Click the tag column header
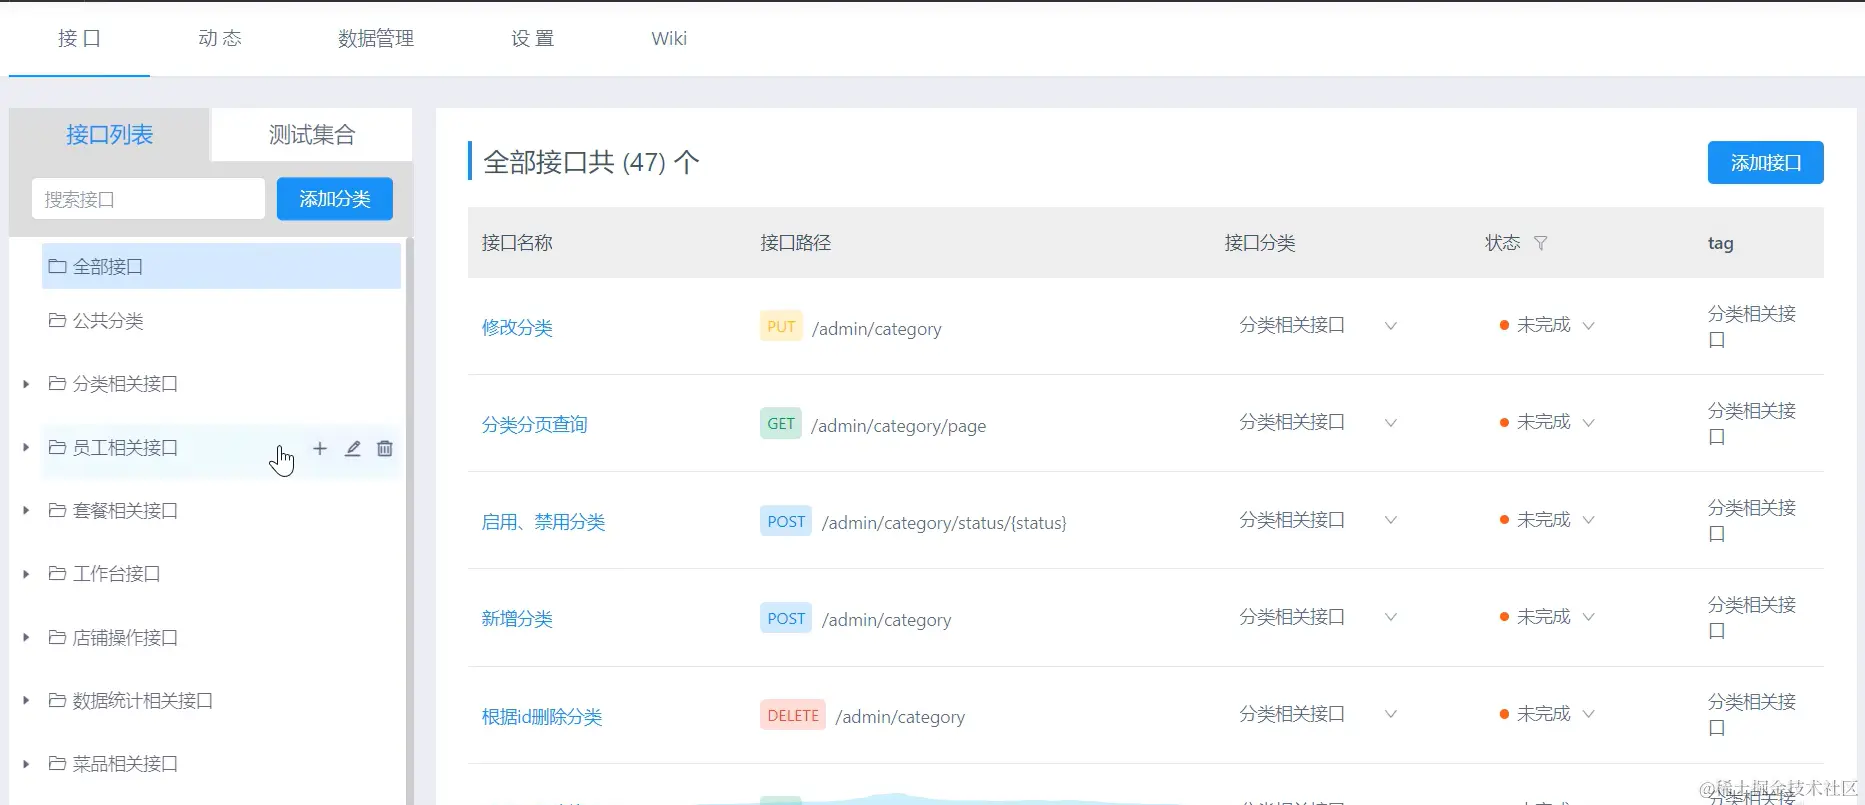This screenshot has height=805, width=1865. point(1721,243)
